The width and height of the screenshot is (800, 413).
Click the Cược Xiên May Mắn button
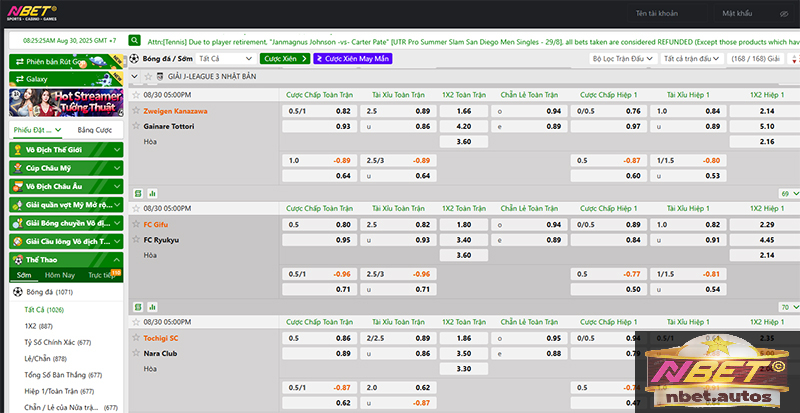point(352,59)
